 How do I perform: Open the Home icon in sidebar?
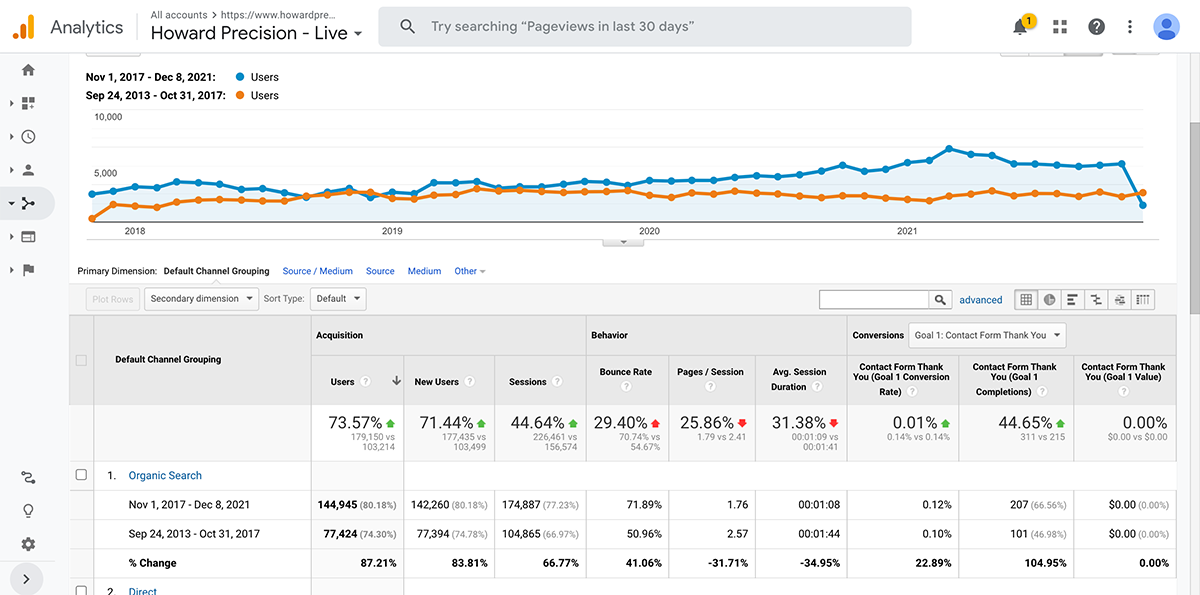(x=28, y=70)
